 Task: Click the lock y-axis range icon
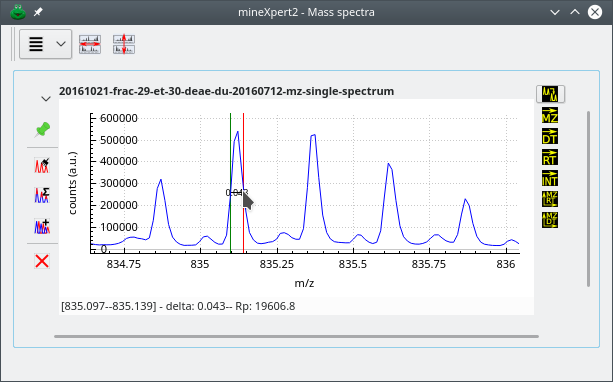point(124,44)
